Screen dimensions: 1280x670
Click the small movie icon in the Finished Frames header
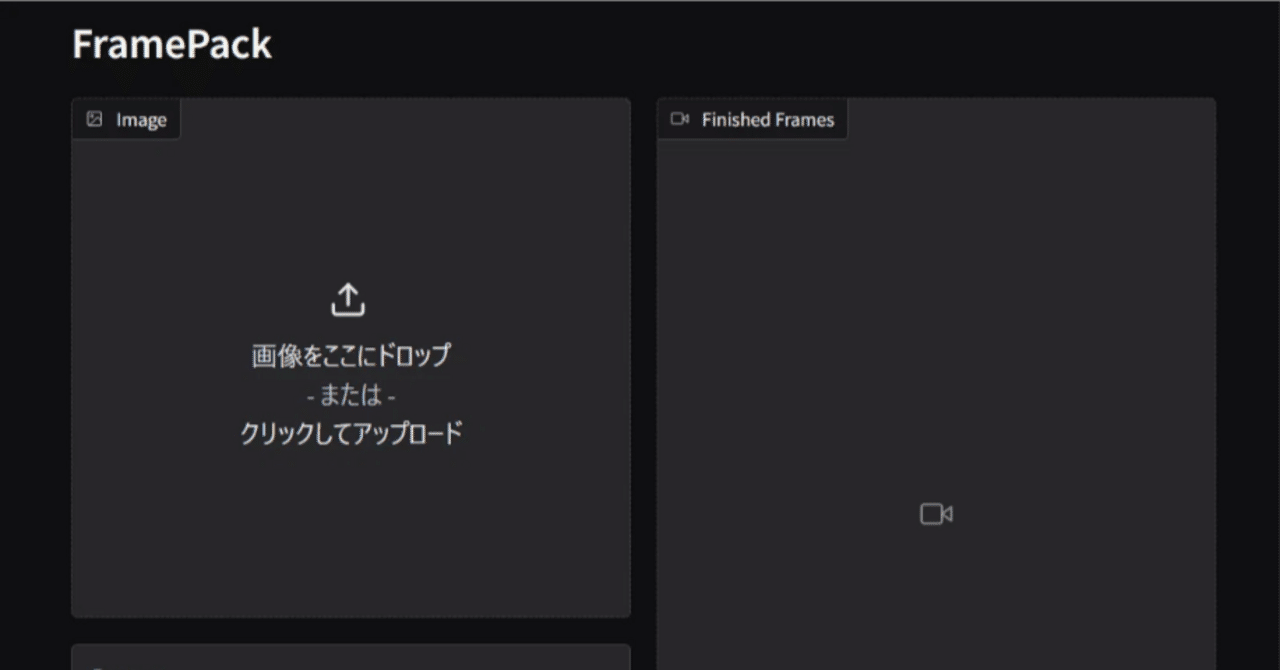click(x=680, y=118)
